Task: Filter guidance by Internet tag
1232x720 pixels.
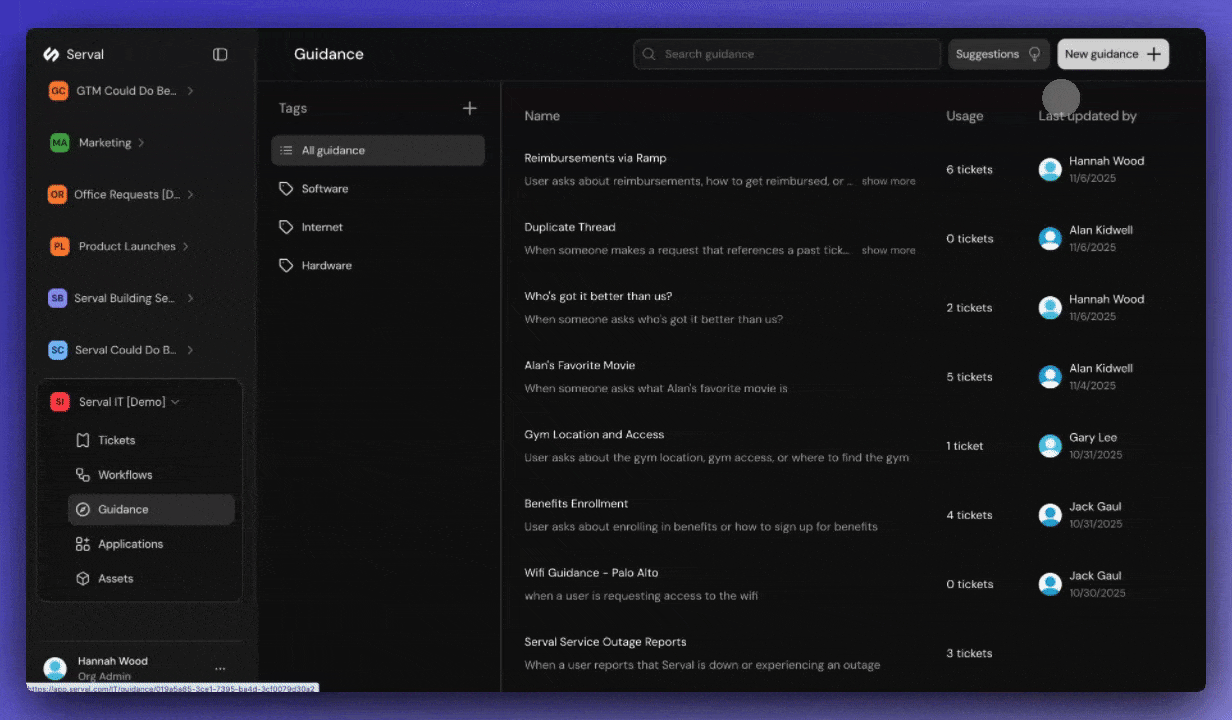Action: coord(378,227)
